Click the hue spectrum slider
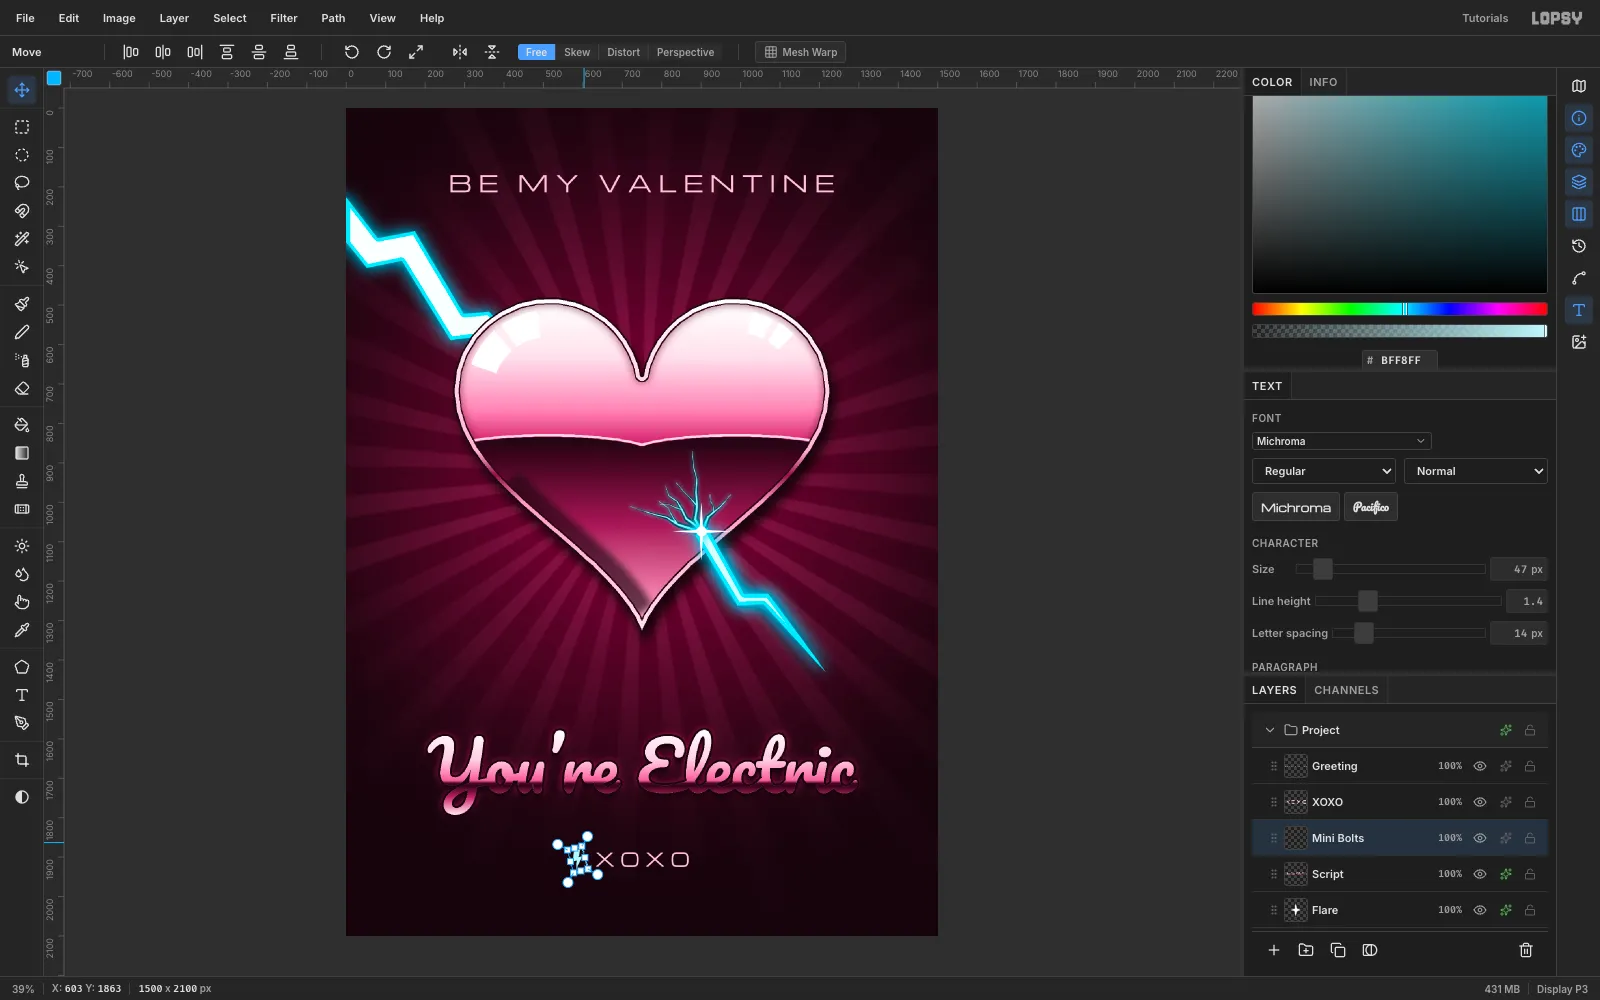 1400,309
